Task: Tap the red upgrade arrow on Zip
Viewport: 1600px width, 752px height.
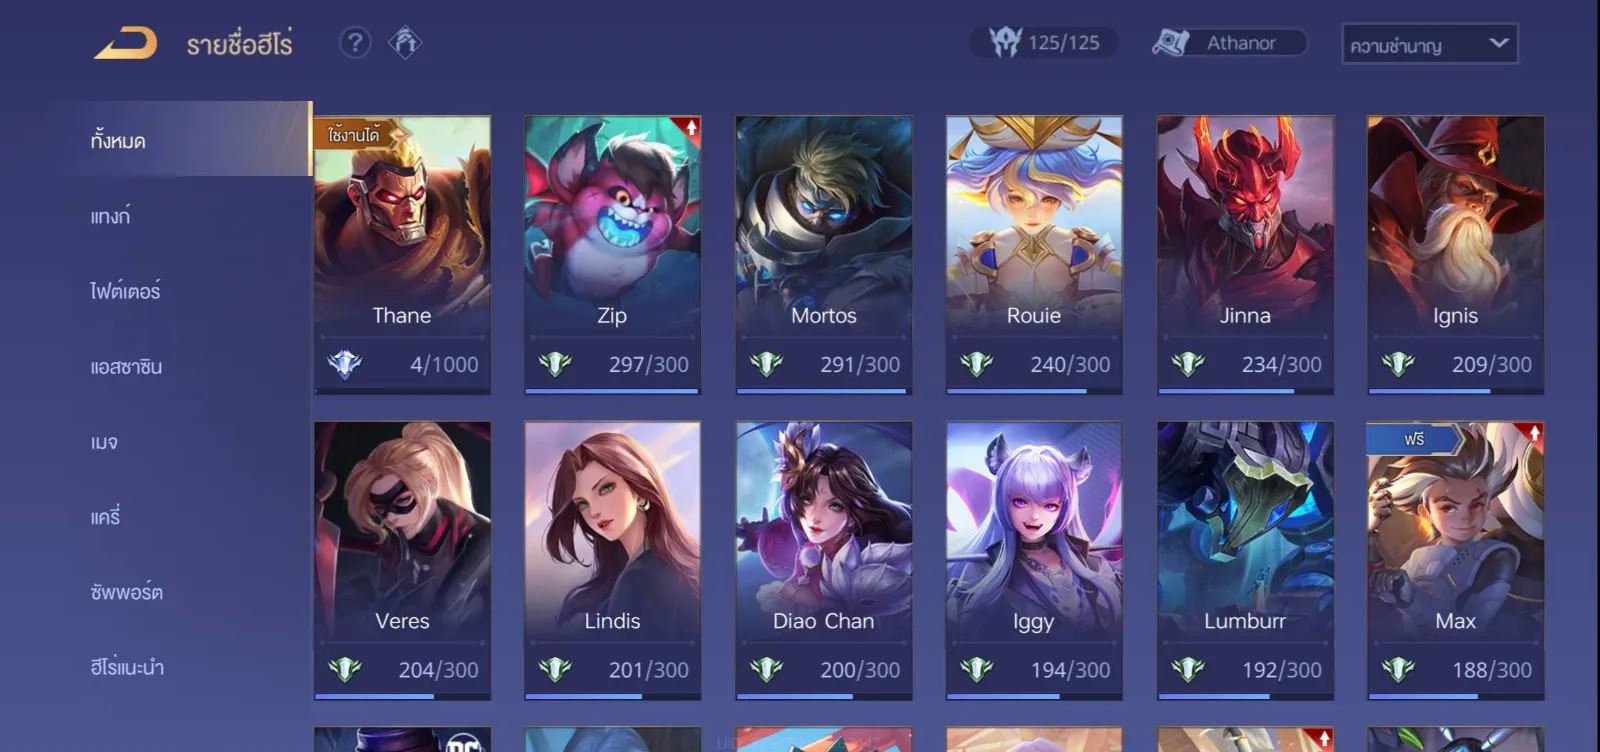Action: pos(690,128)
